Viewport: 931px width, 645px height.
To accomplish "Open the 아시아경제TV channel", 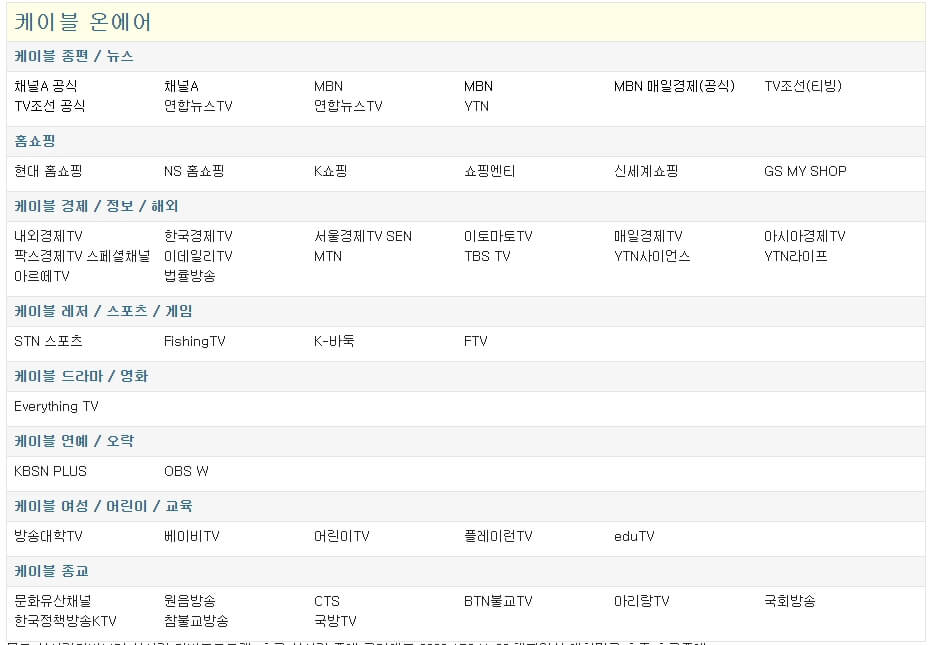I will click(x=805, y=236).
